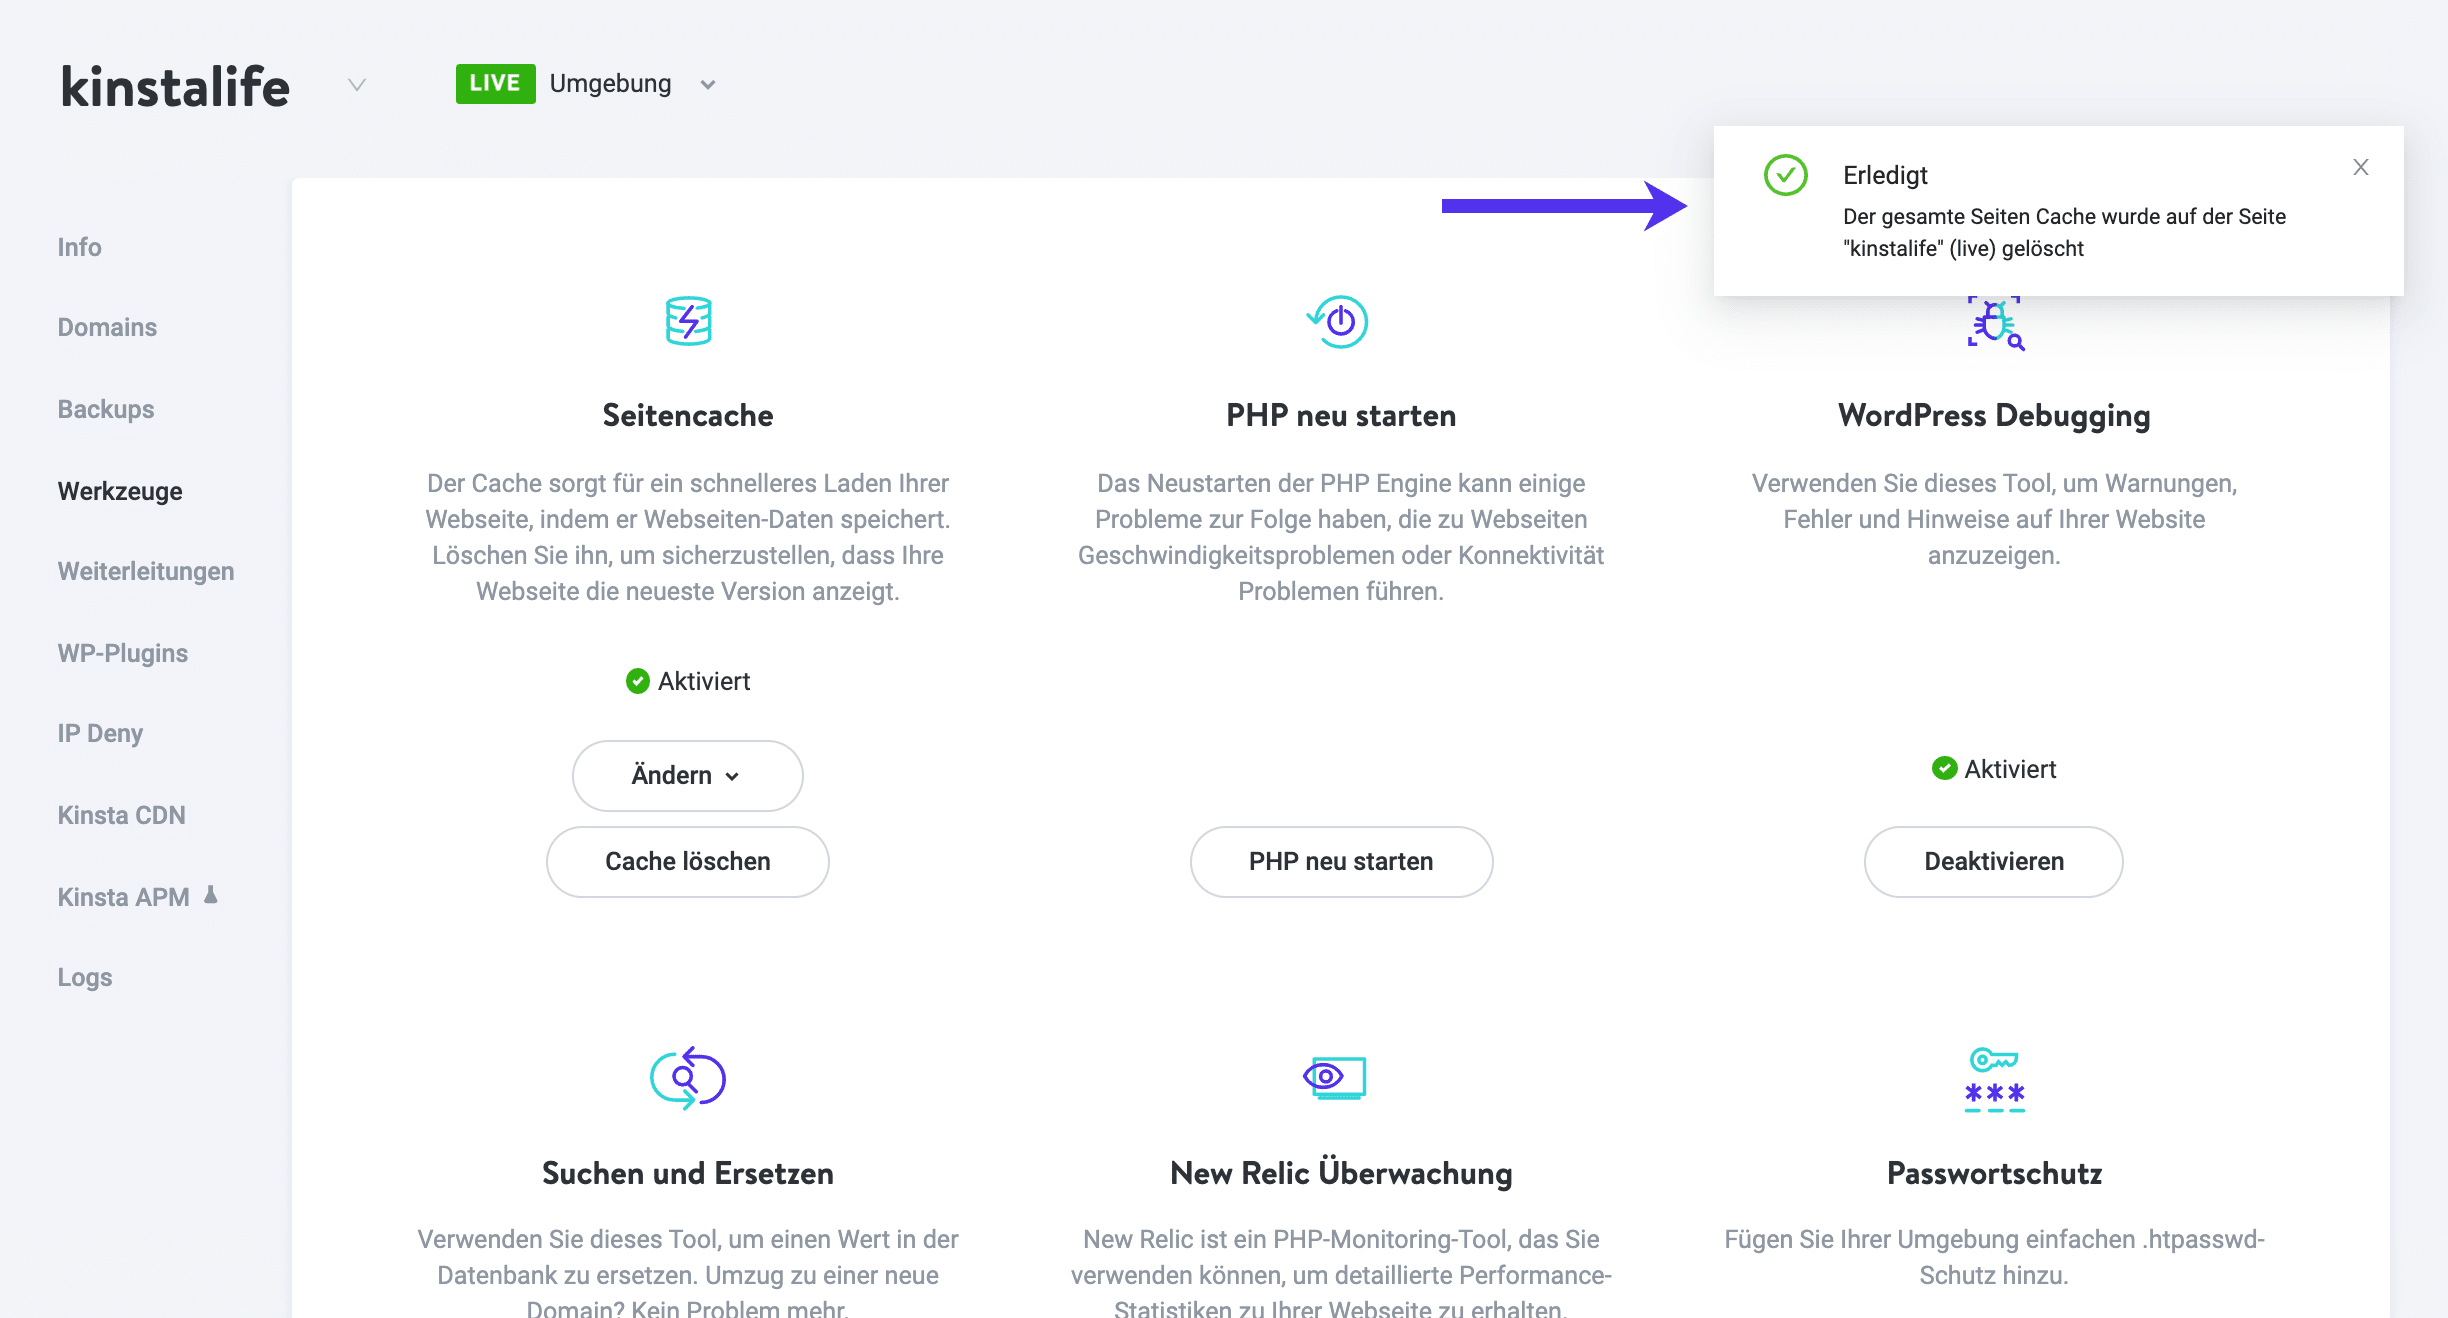Screen dimensions: 2448x1318
Task: Dismiss the Erledigt notification
Action: click(2361, 167)
